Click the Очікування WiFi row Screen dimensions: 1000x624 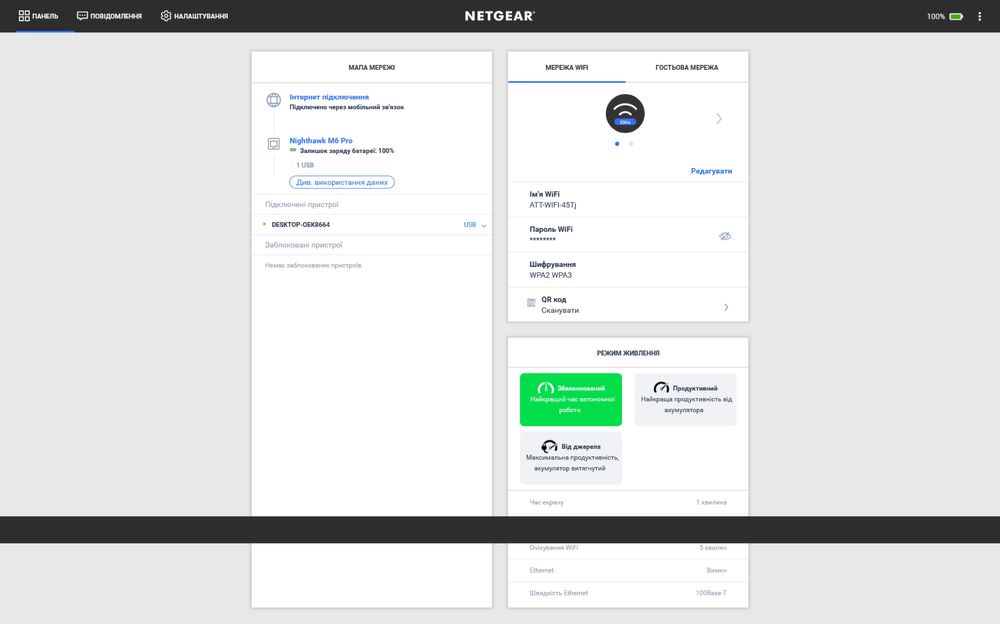click(x=628, y=548)
